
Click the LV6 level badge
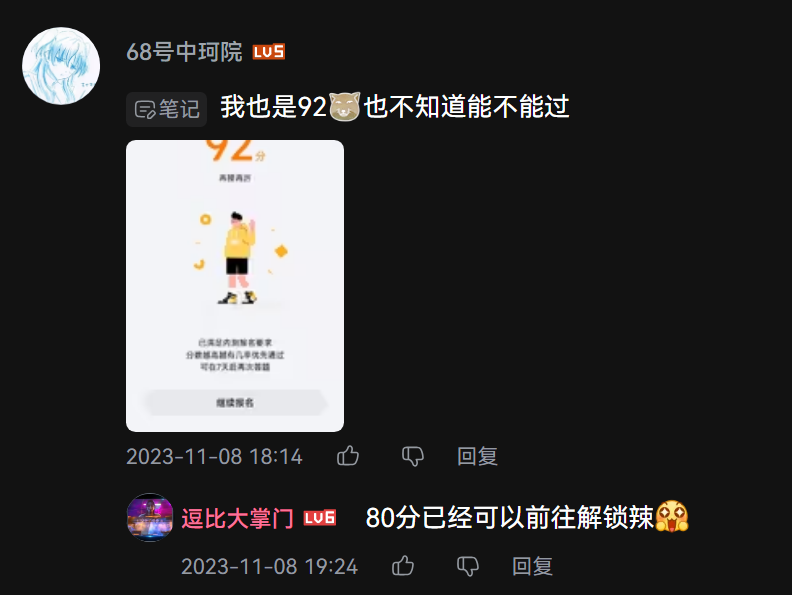coord(320,518)
